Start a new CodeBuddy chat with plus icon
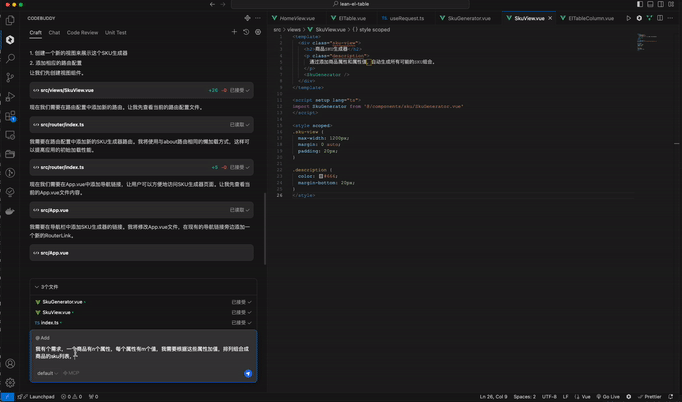This screenshot has width=682, height=402. 234,32
